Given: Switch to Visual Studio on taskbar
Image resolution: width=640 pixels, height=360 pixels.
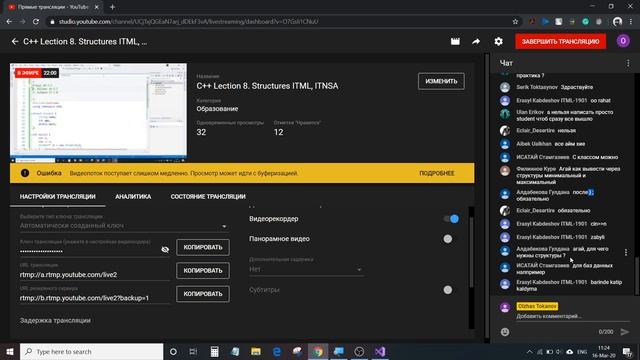Looking at the screenshot, I should (x=380, y=351).
